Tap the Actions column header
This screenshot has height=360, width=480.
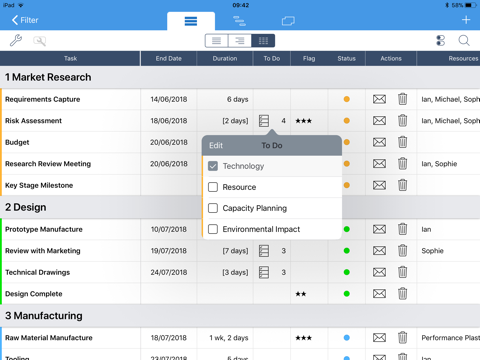tap(391, 58)
